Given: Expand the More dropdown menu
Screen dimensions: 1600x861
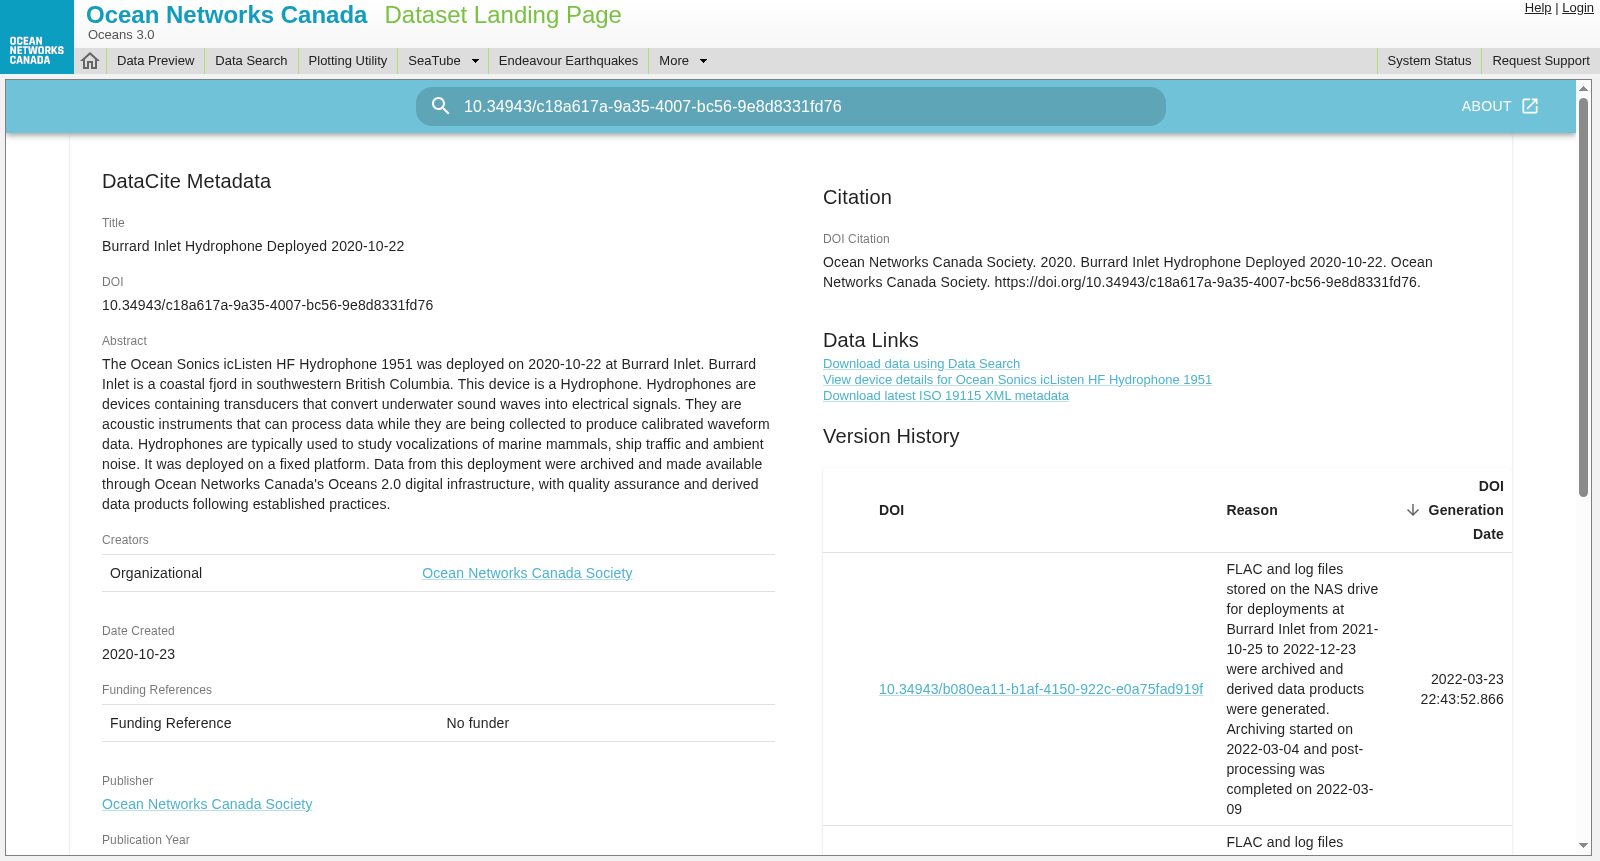Looking at the screenshot, I should [683, 61].
